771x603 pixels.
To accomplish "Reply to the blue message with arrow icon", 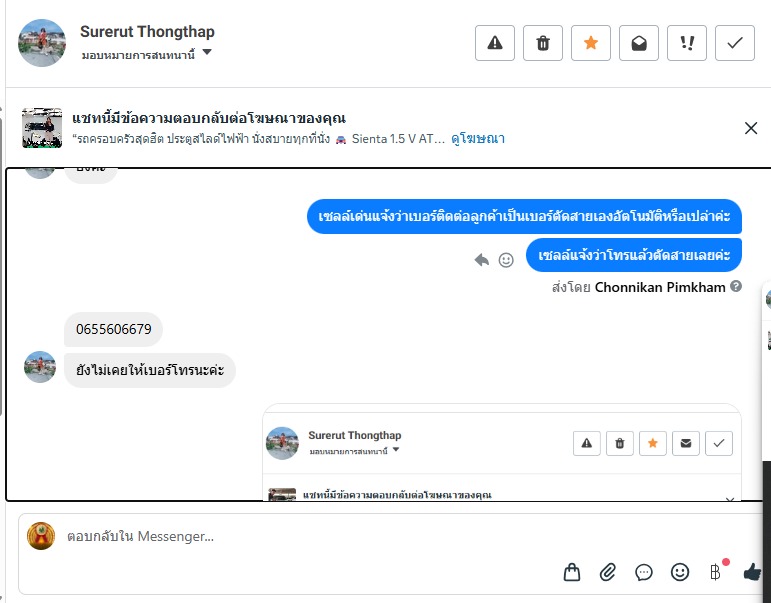I will 482,260.
